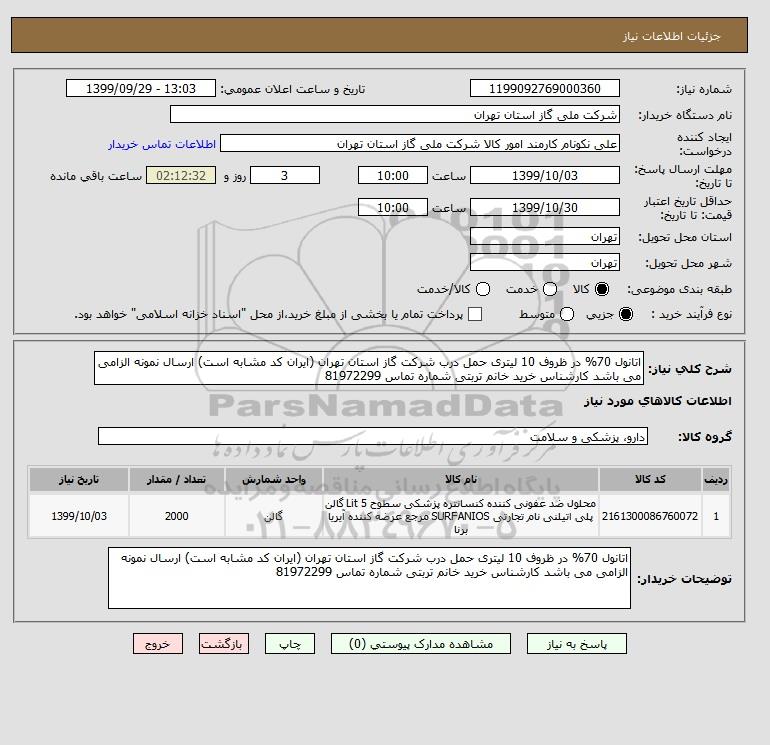This screenshot has height=745, width=770.
Task: Click the need date cell 1399/10/03
Action: point(79,516)
